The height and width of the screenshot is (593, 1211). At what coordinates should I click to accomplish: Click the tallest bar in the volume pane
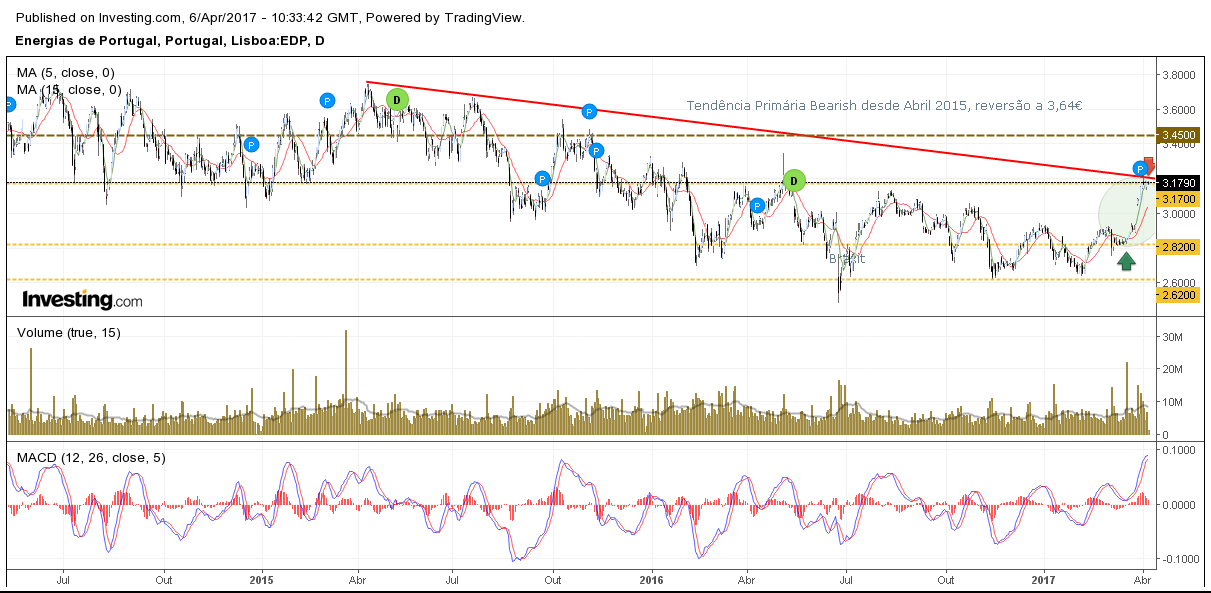click(x=346, y=382)
